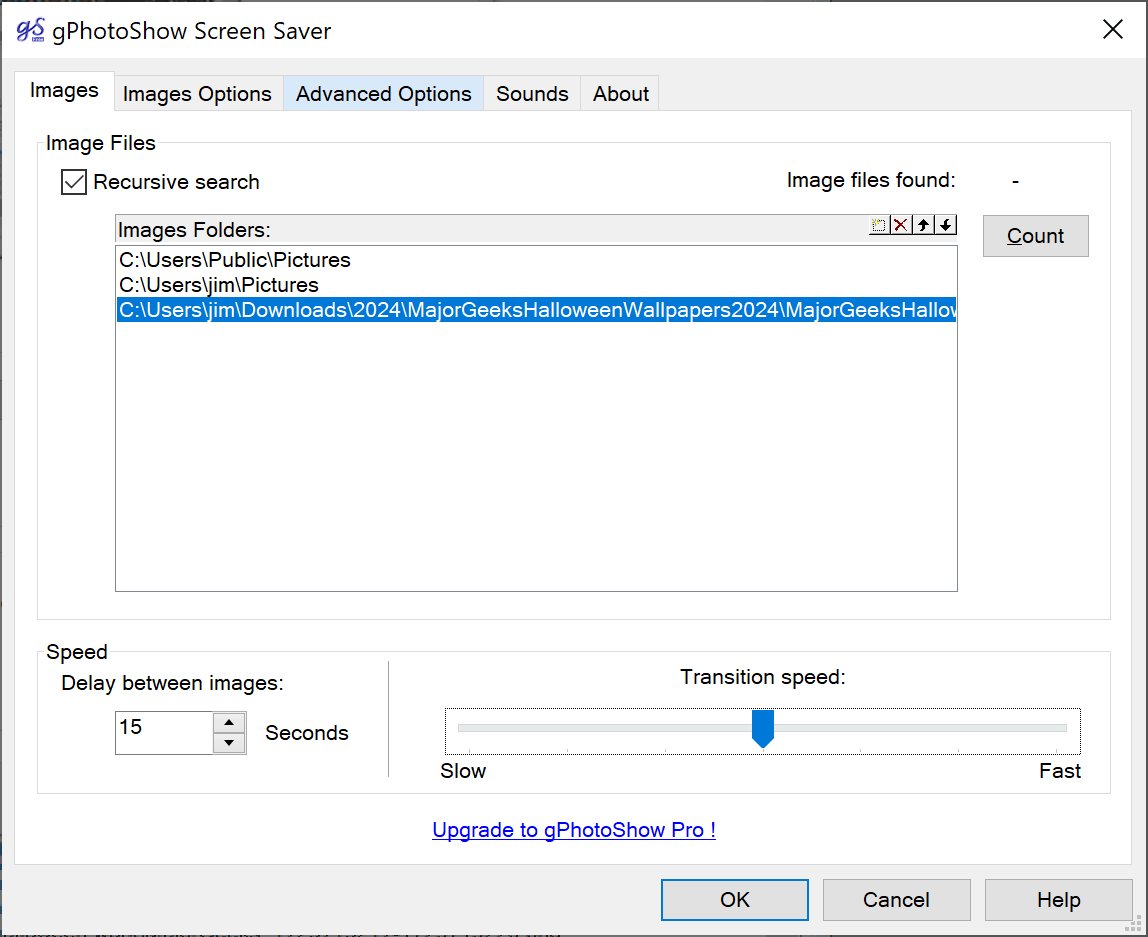1148x937 pixels.
Task: Click the Transition speed slider handle
Action: pos(763,728)
